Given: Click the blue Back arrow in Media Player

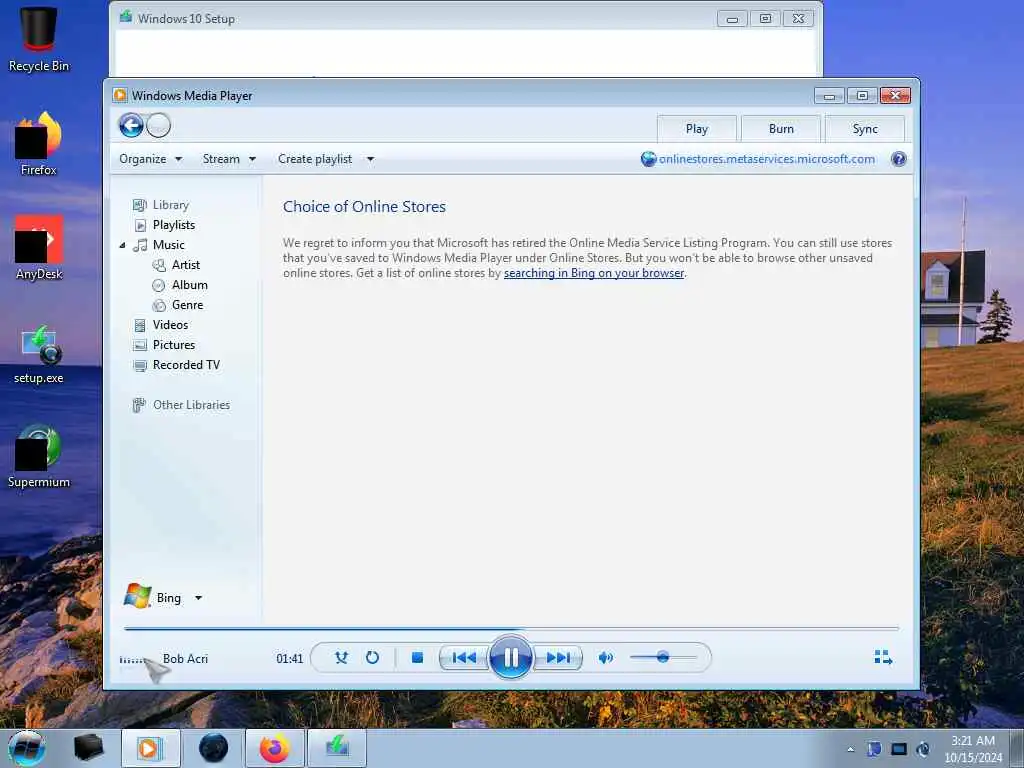Looking at the screenshot, I should pyautogui.click(x=131, y=125).
